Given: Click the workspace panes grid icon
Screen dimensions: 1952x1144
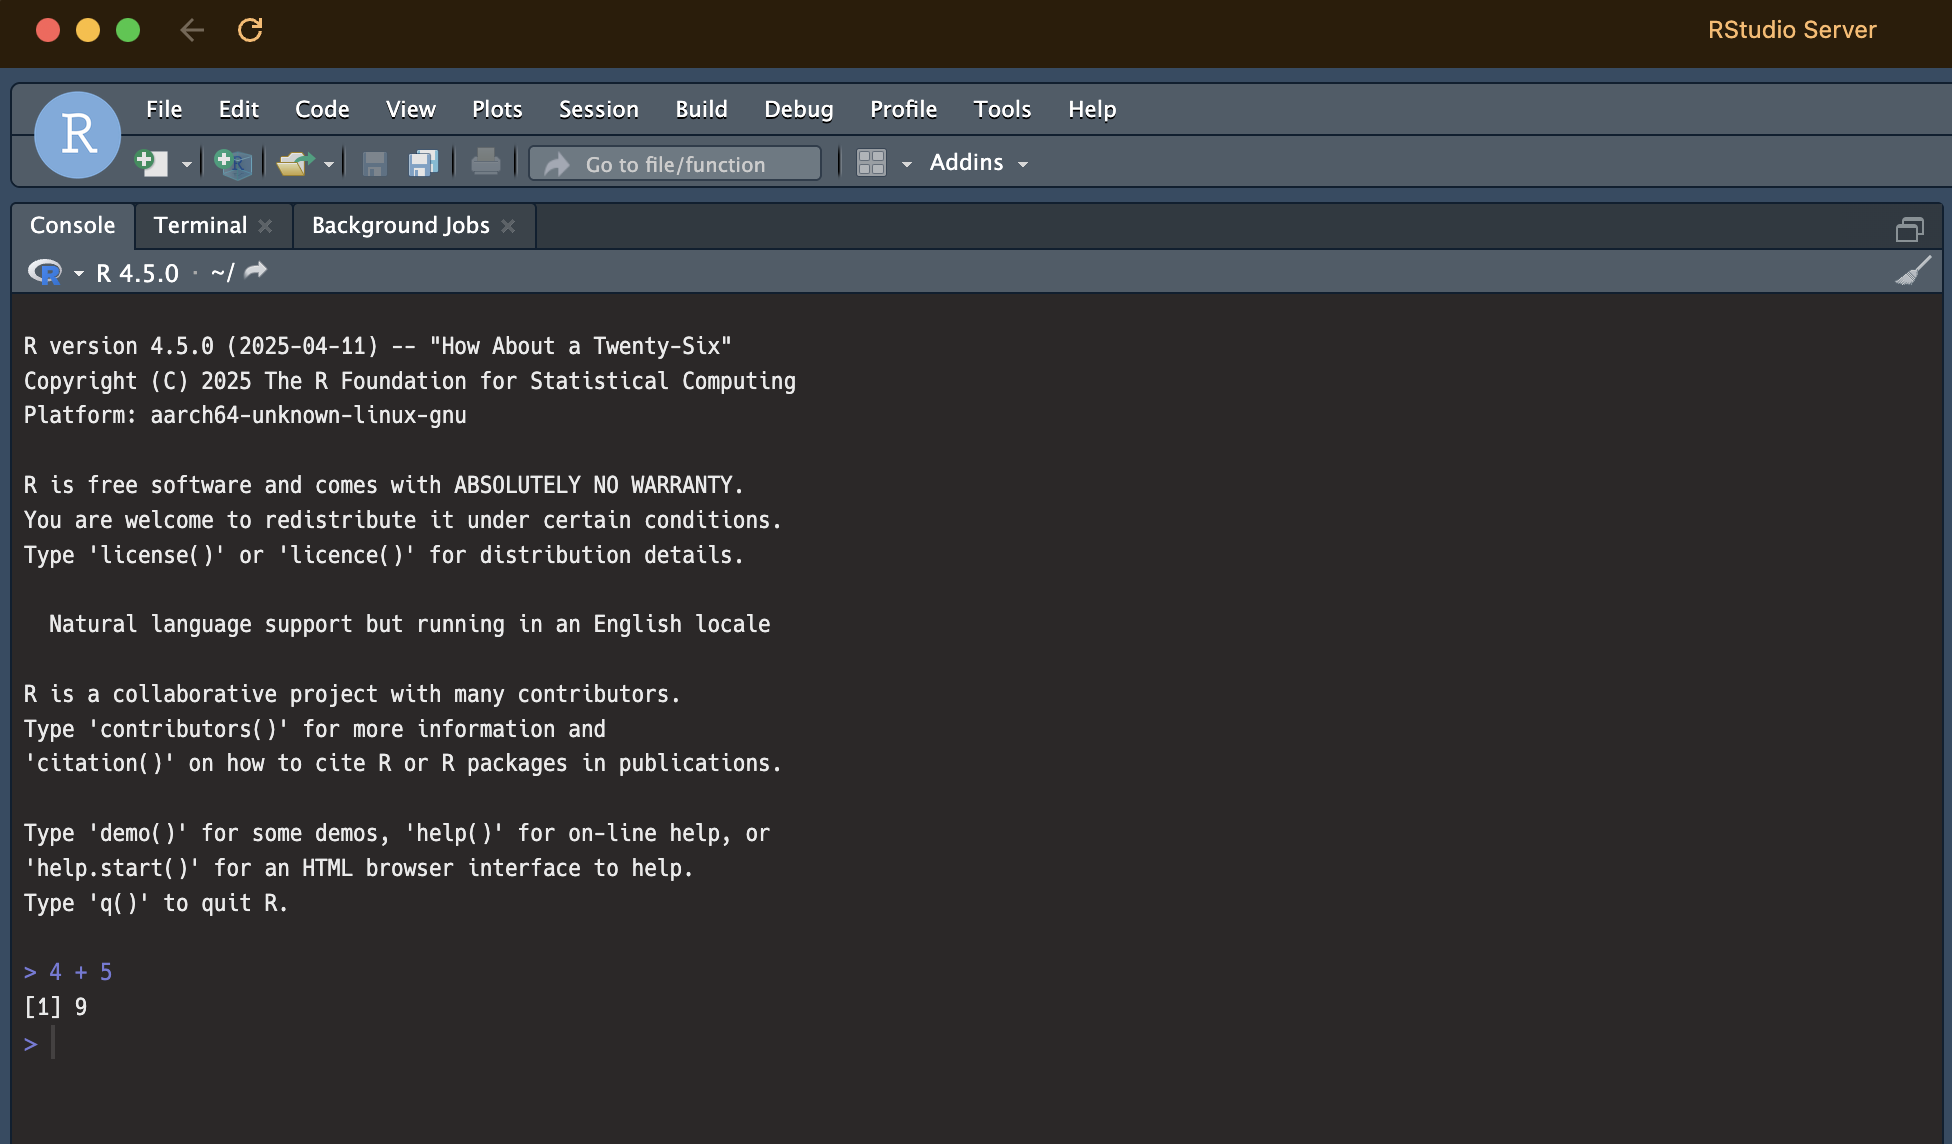Looking at the screenshot, I should click(x=871, y=163).
